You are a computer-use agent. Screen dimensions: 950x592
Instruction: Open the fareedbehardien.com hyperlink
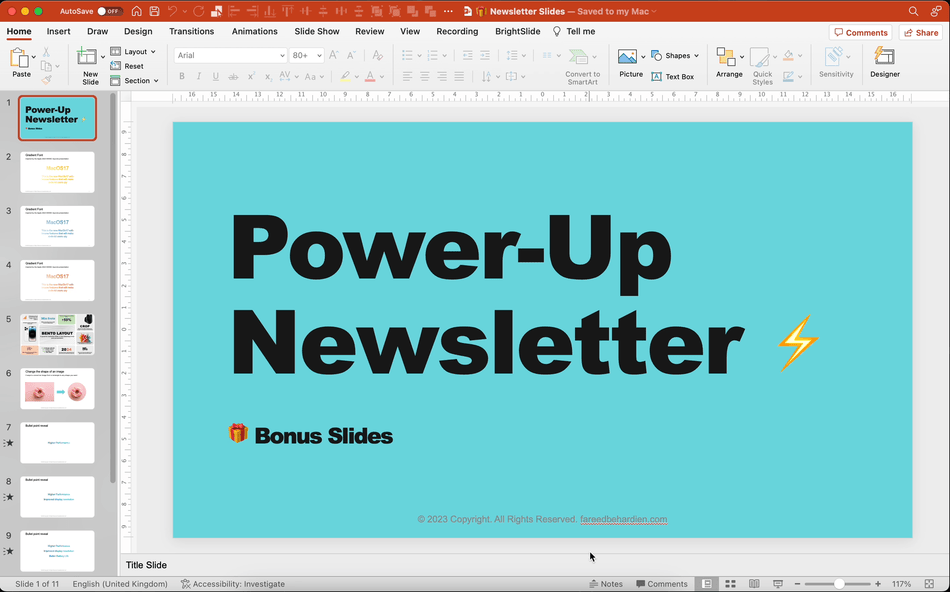[x=624, y=519]
